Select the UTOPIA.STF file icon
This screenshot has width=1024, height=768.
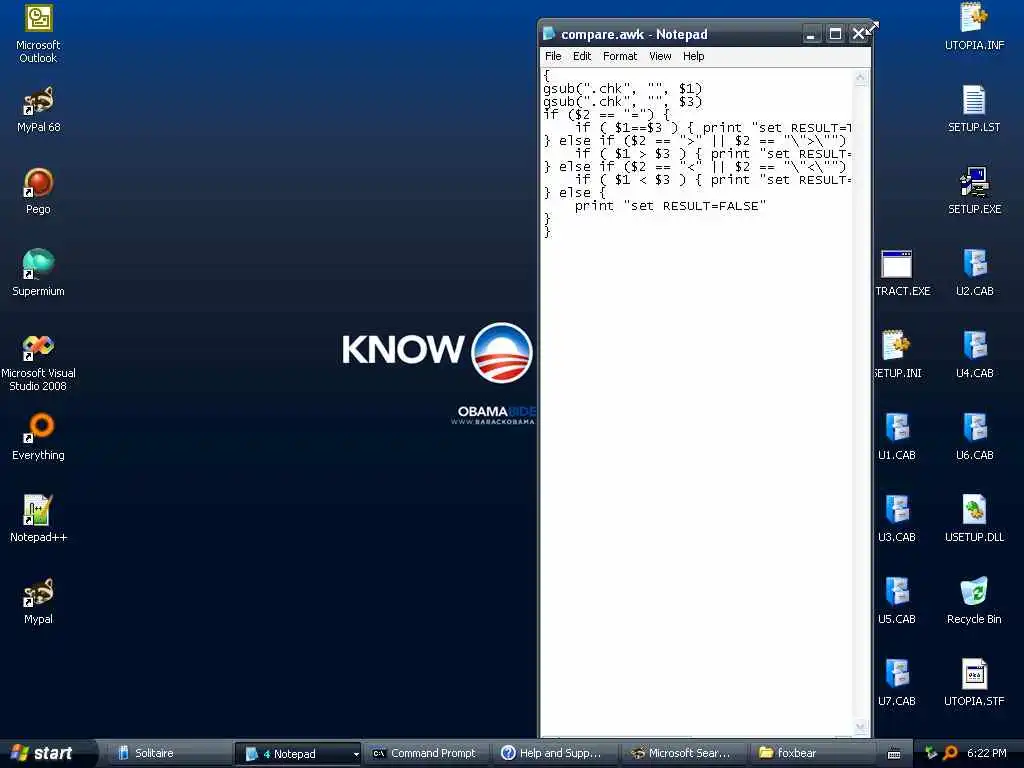(x=974, y=683)
